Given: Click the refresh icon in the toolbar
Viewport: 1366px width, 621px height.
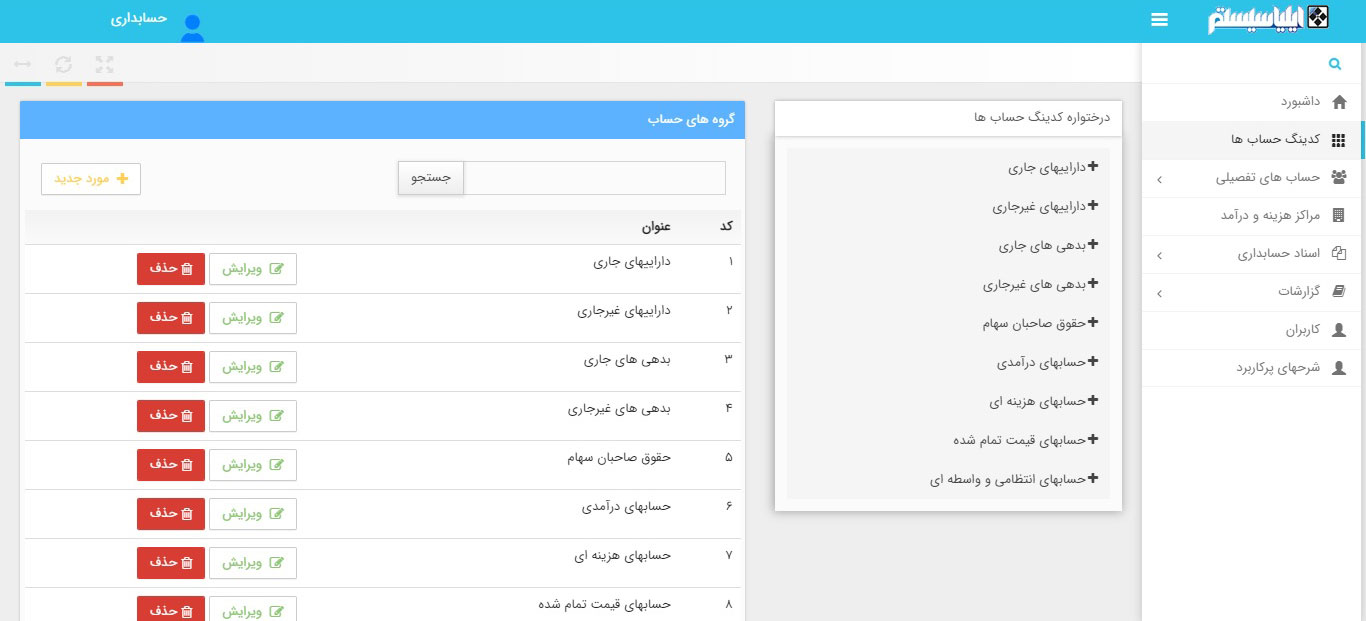Looking at the screenshot, I should tap(64, 63).
